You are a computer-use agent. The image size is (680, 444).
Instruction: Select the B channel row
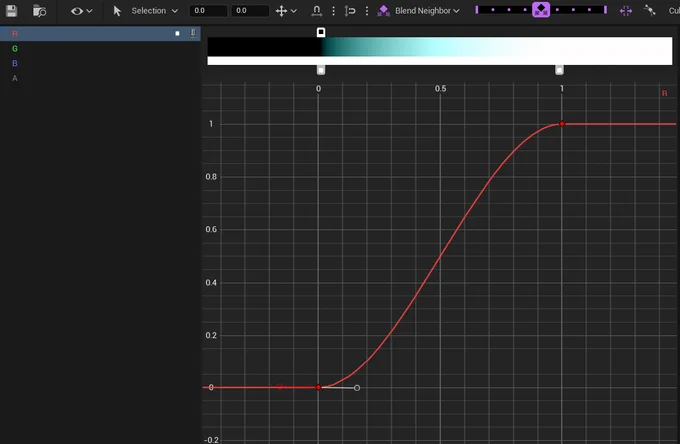(100, 63)
